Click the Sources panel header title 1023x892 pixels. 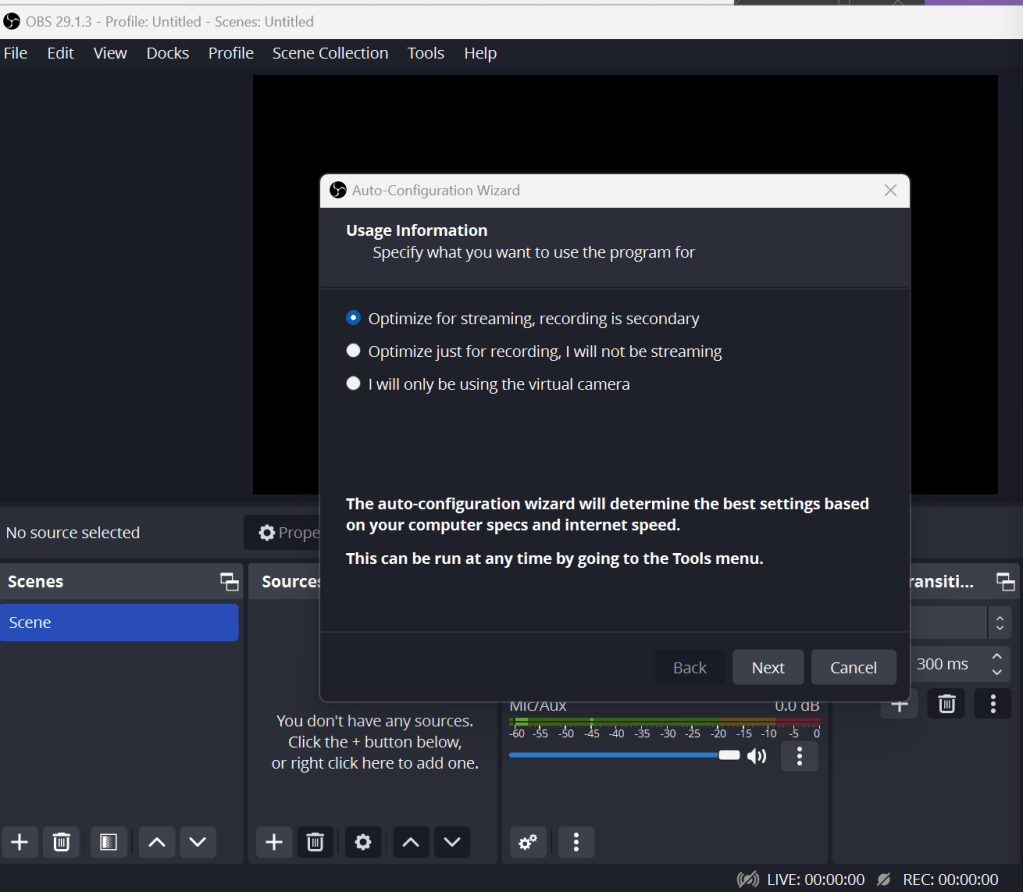pyautogui.click(x=290, y=581)
